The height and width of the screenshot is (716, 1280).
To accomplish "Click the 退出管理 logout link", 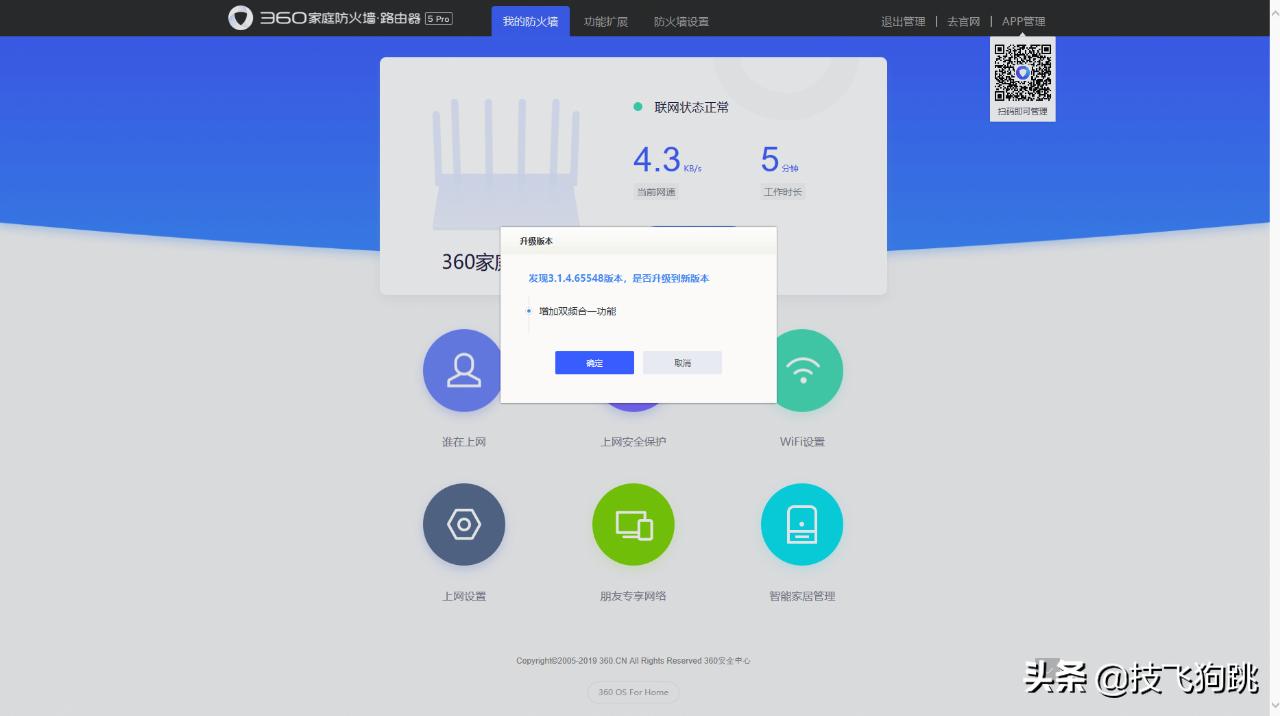I will click(902, 20).
